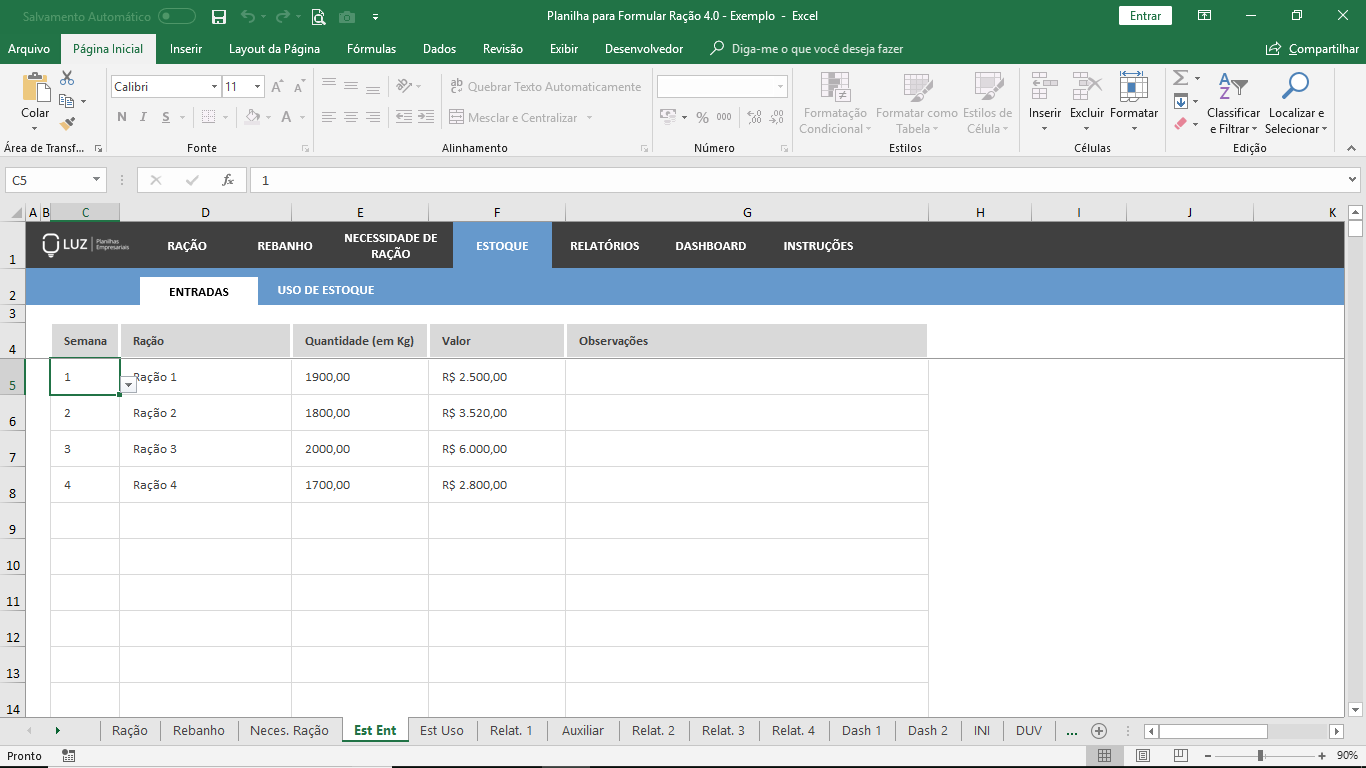The height and width of the screenshot is (768, 1366).
Task: Expand the formula bar
Action: (x=1353, y=180)
